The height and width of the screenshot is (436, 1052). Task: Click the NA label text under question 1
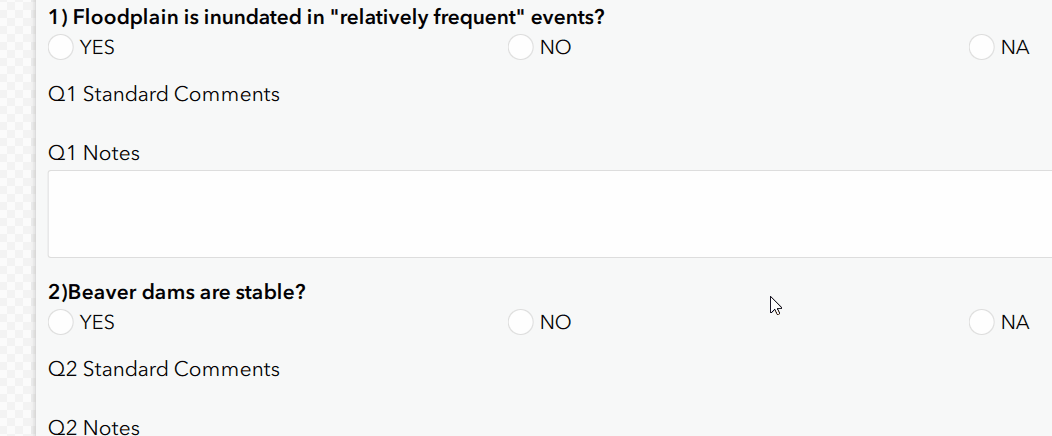tap(1015, 48)
